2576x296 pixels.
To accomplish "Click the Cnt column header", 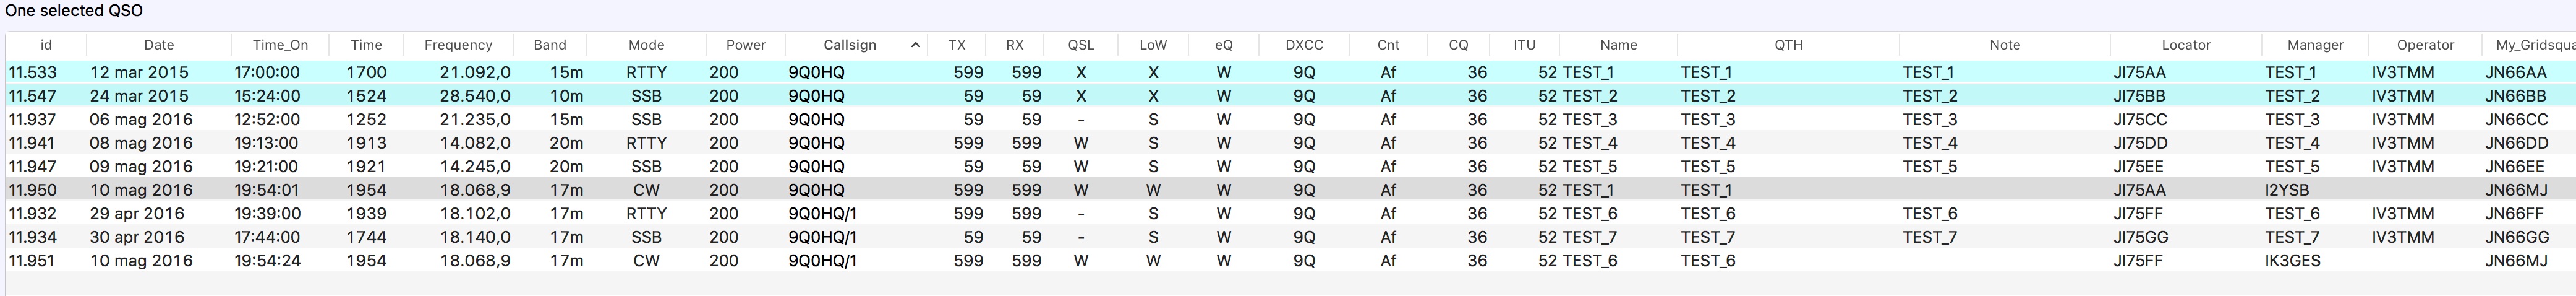I will (x=1388, y=45).
